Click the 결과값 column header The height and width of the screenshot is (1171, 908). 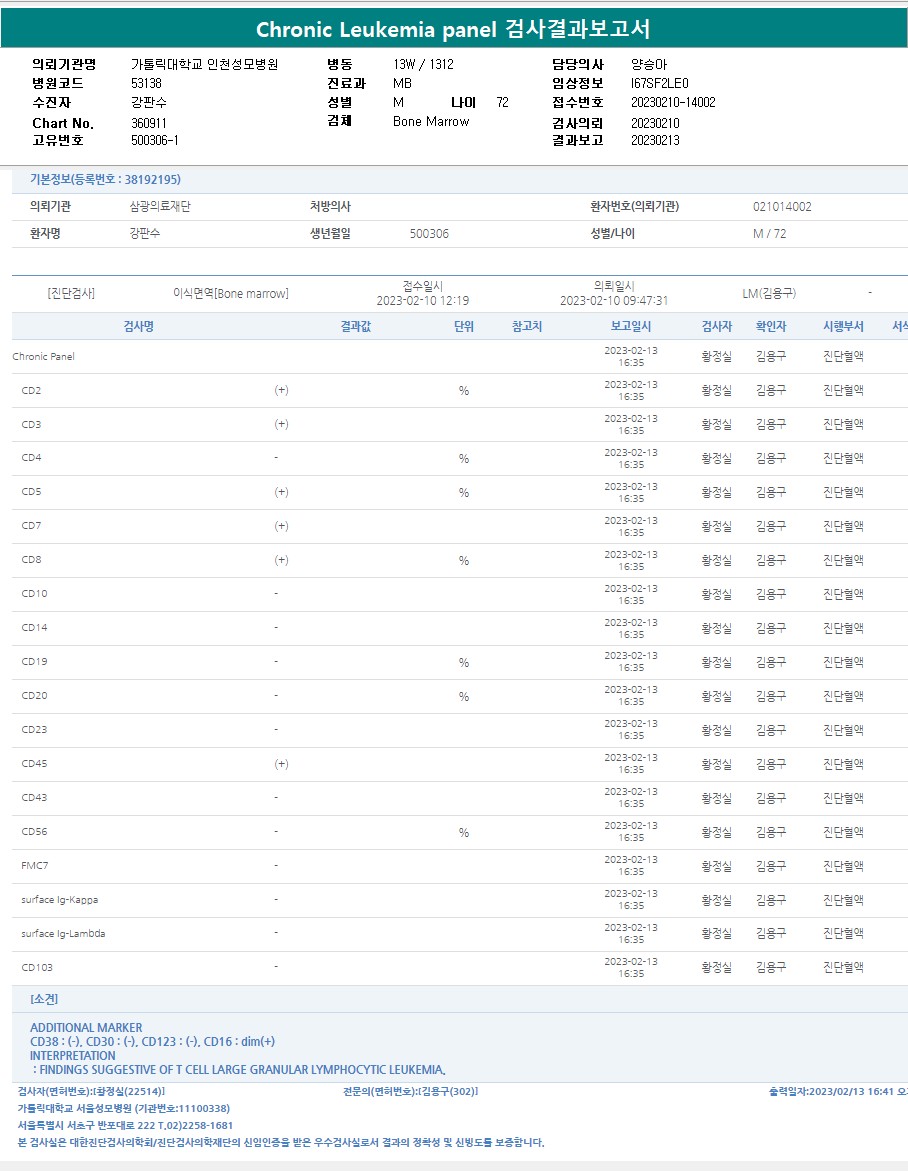tap(355, 326)
